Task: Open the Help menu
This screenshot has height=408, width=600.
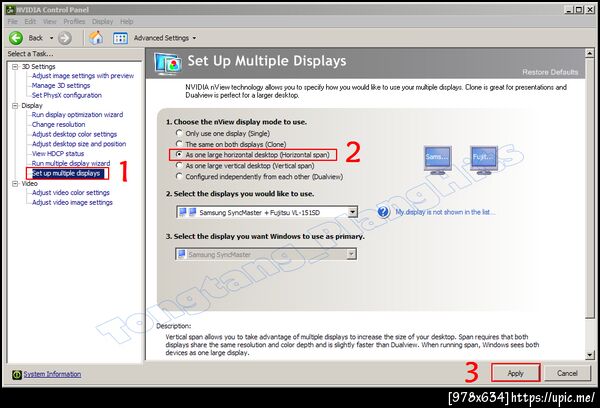Action: coord(127,21)
